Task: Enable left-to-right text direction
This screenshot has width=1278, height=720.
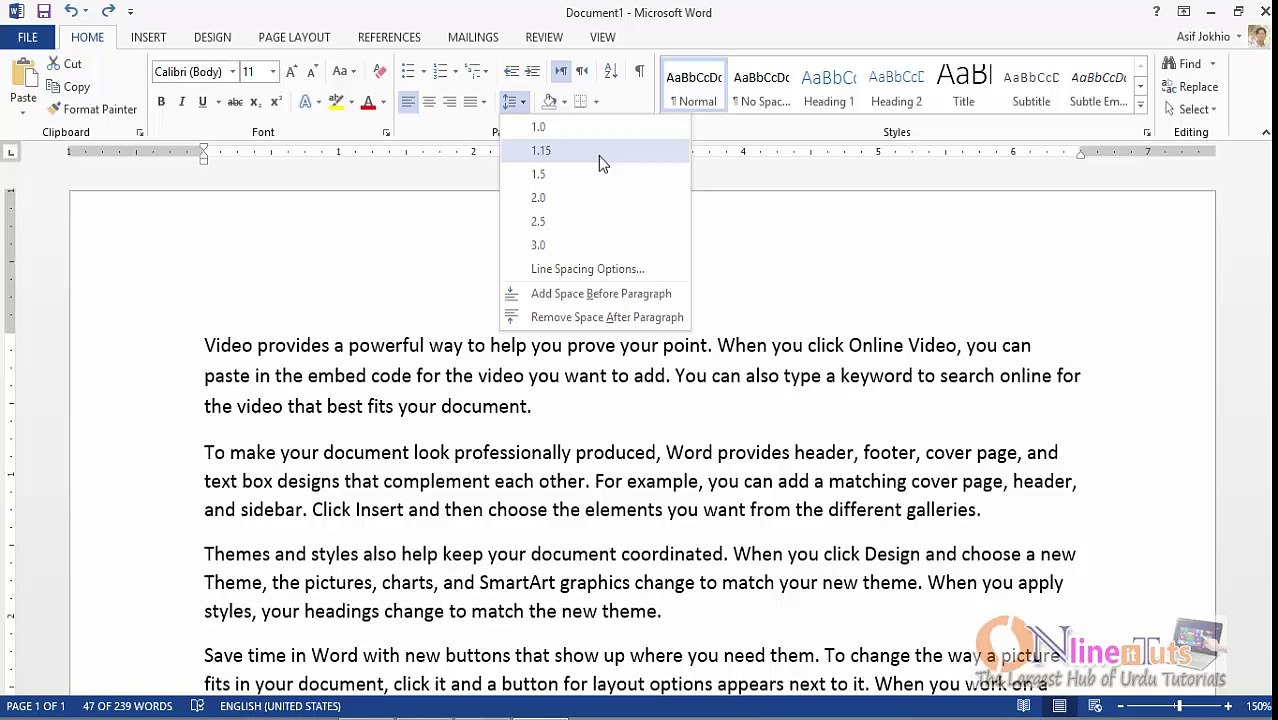Action: 561,72
